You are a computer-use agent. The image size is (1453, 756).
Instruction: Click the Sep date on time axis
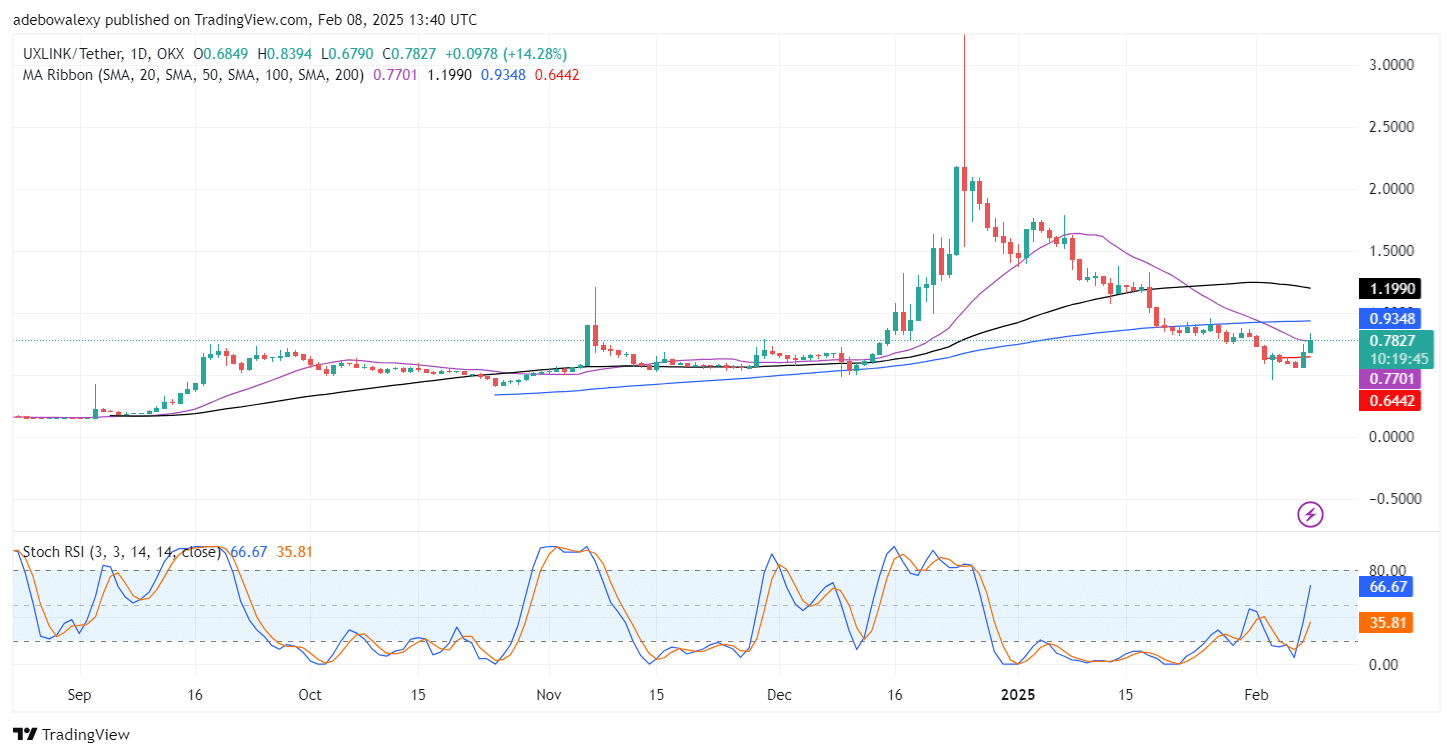[x=80, y=694]
